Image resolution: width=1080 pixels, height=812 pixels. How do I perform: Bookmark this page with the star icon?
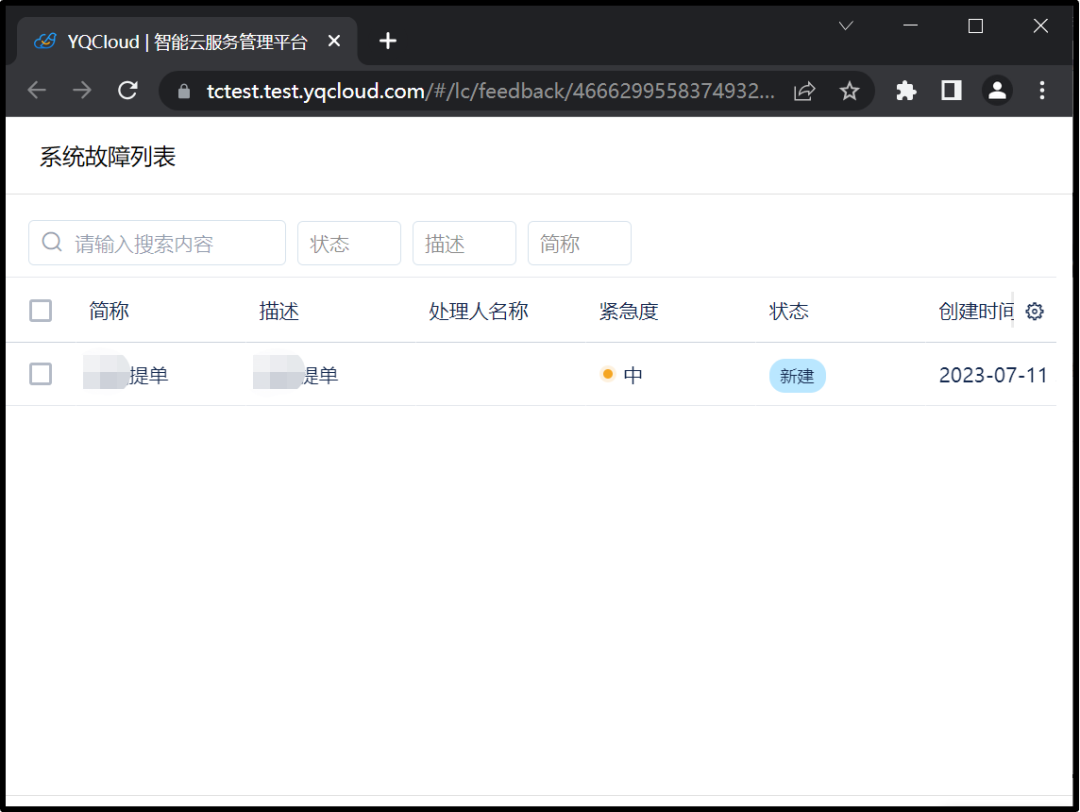point(849,91)
